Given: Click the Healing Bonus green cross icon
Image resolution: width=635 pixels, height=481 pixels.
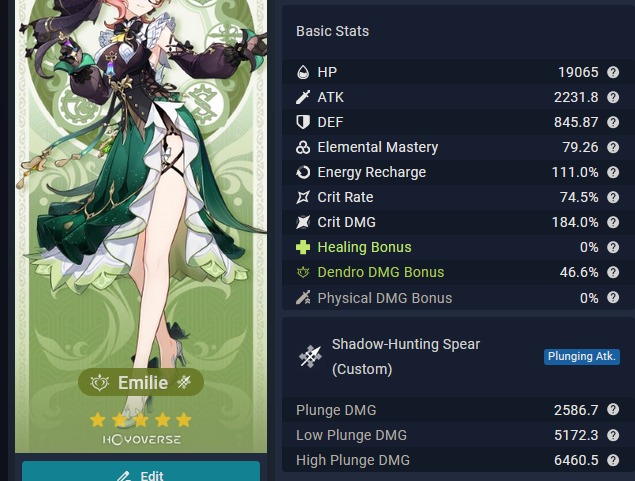Looking at the screenshot, I should (x=303, y=247).
